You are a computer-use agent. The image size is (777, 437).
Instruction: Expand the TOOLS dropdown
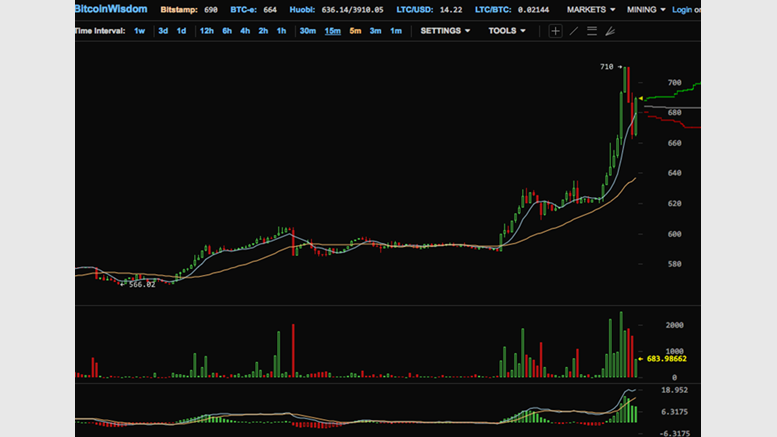click(x=506, y=31)
